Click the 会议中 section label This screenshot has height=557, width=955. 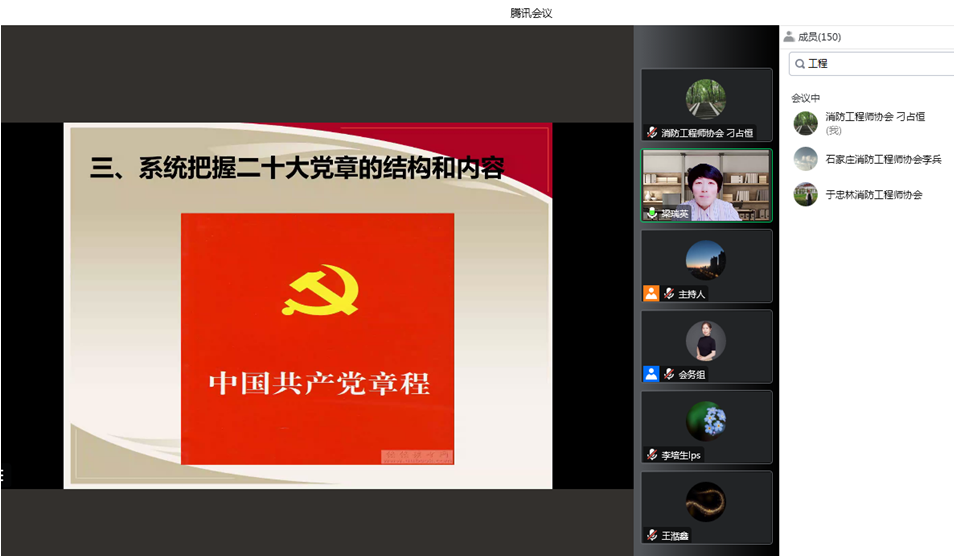tap(805, 98)
